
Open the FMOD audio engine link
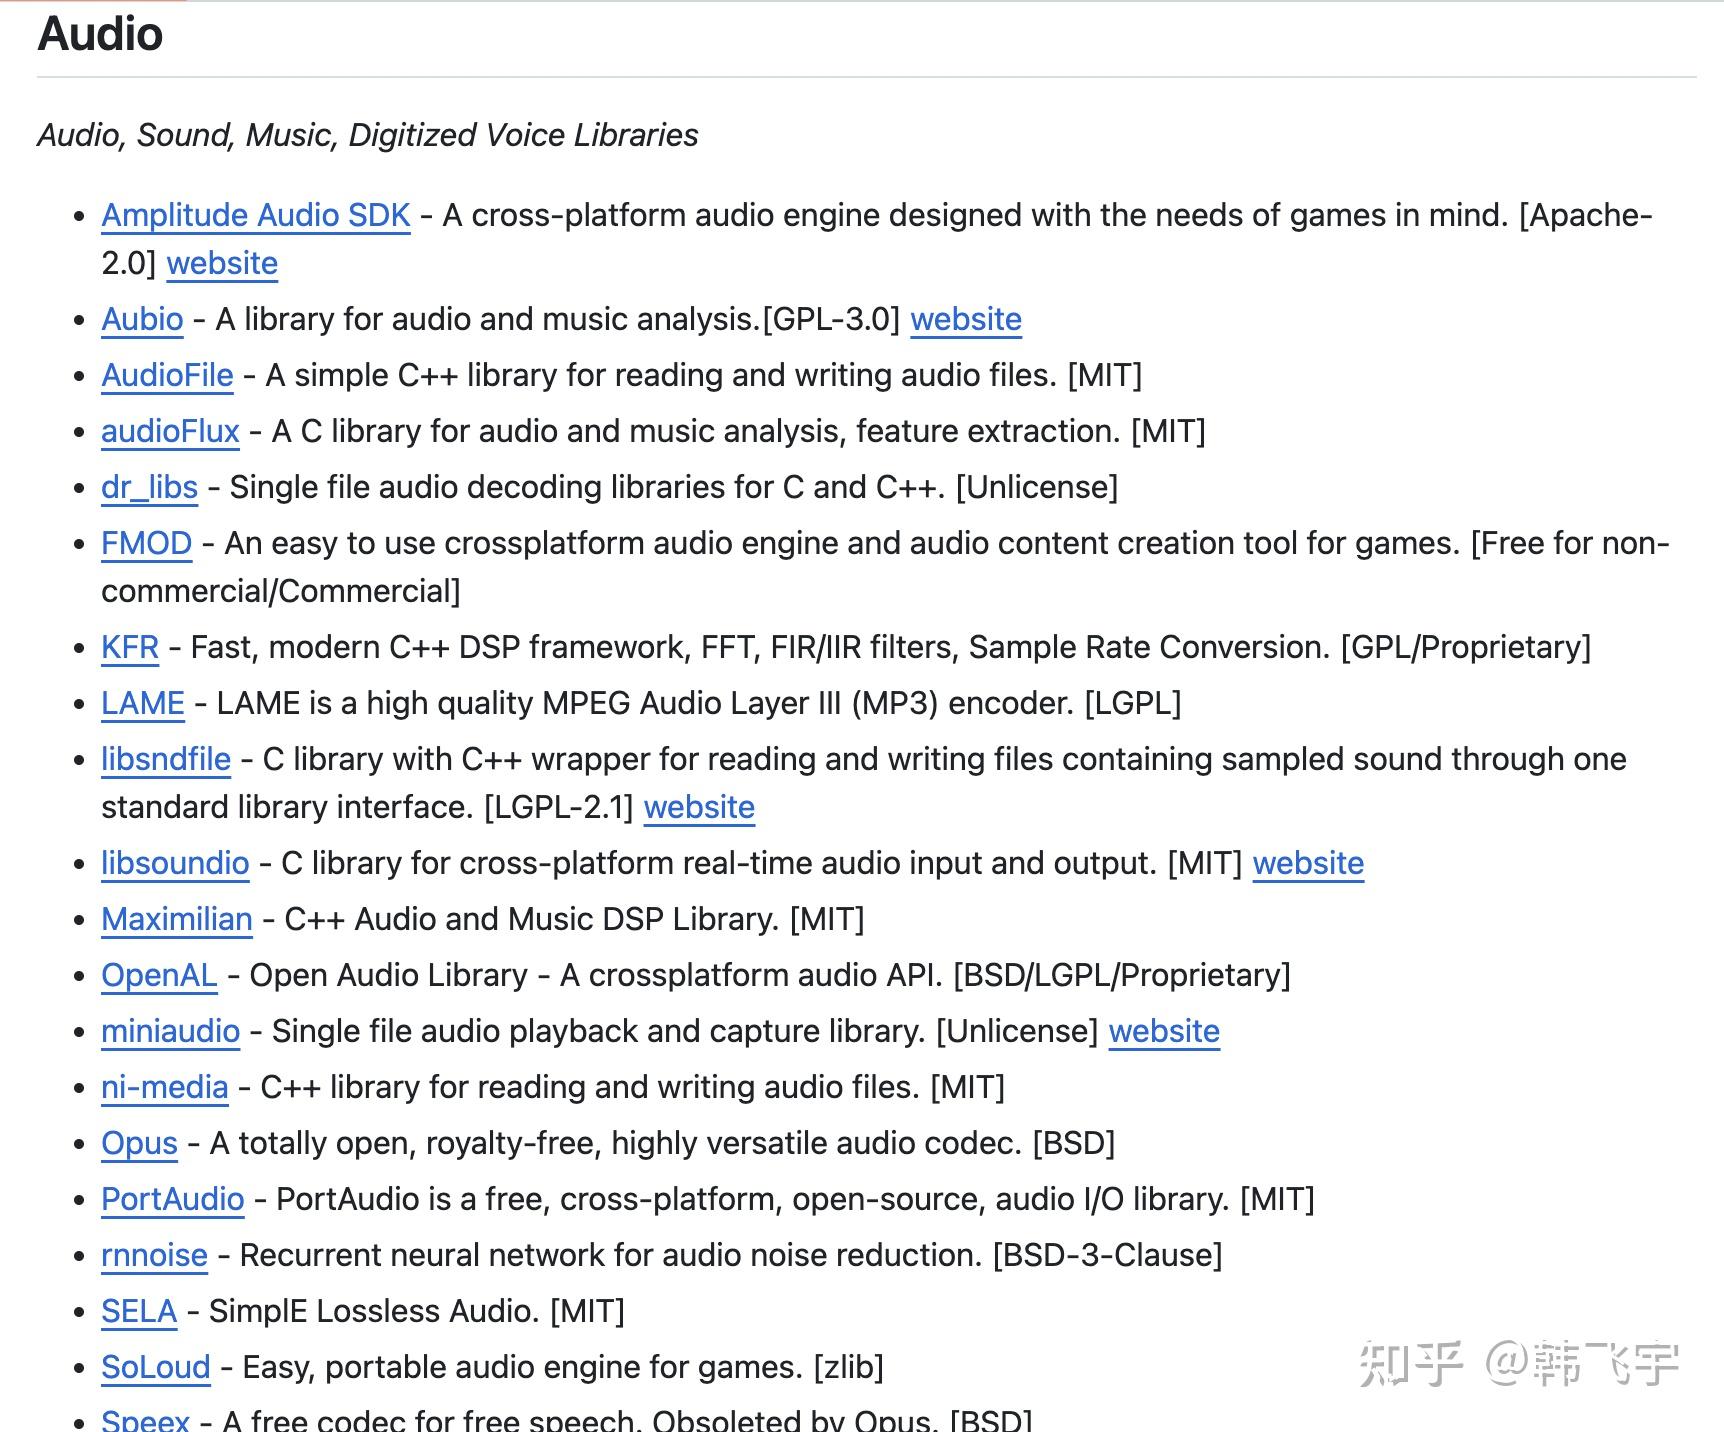[x=145, y=543]
